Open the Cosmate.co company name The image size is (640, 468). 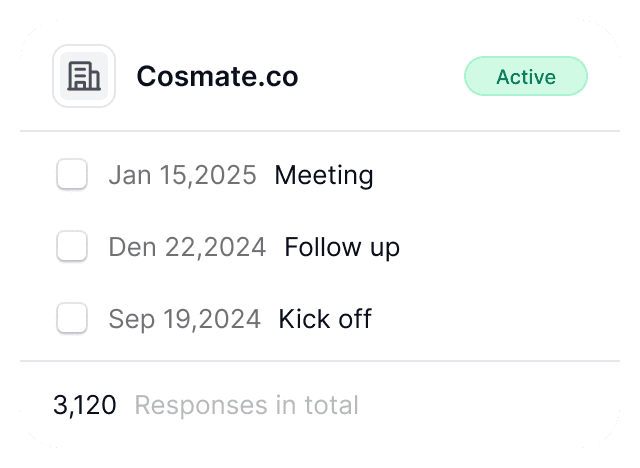pyautogui.click(x=217, y=76)
